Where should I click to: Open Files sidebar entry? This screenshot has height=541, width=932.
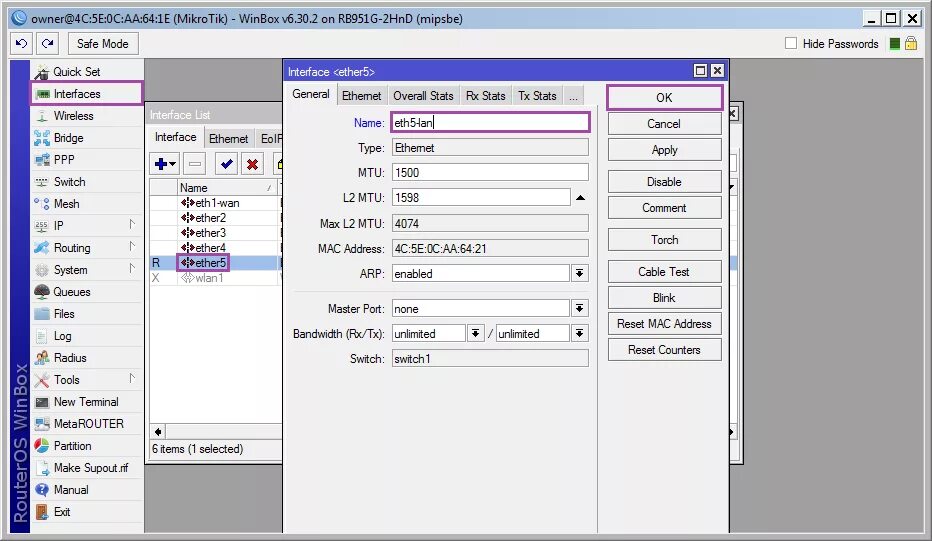point(87,314)
